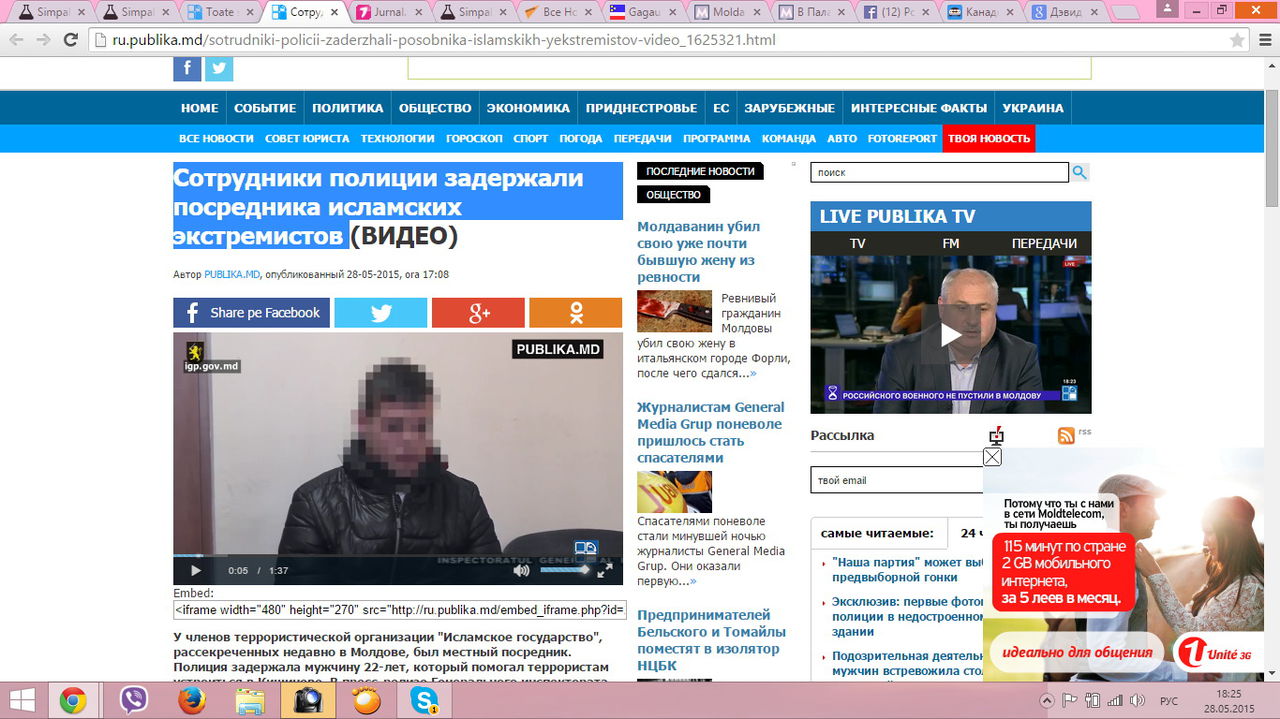The height and width of the screenshot is (719, 1280).
Task: Open Skype from the taskbar
Action: click(423, 701)
